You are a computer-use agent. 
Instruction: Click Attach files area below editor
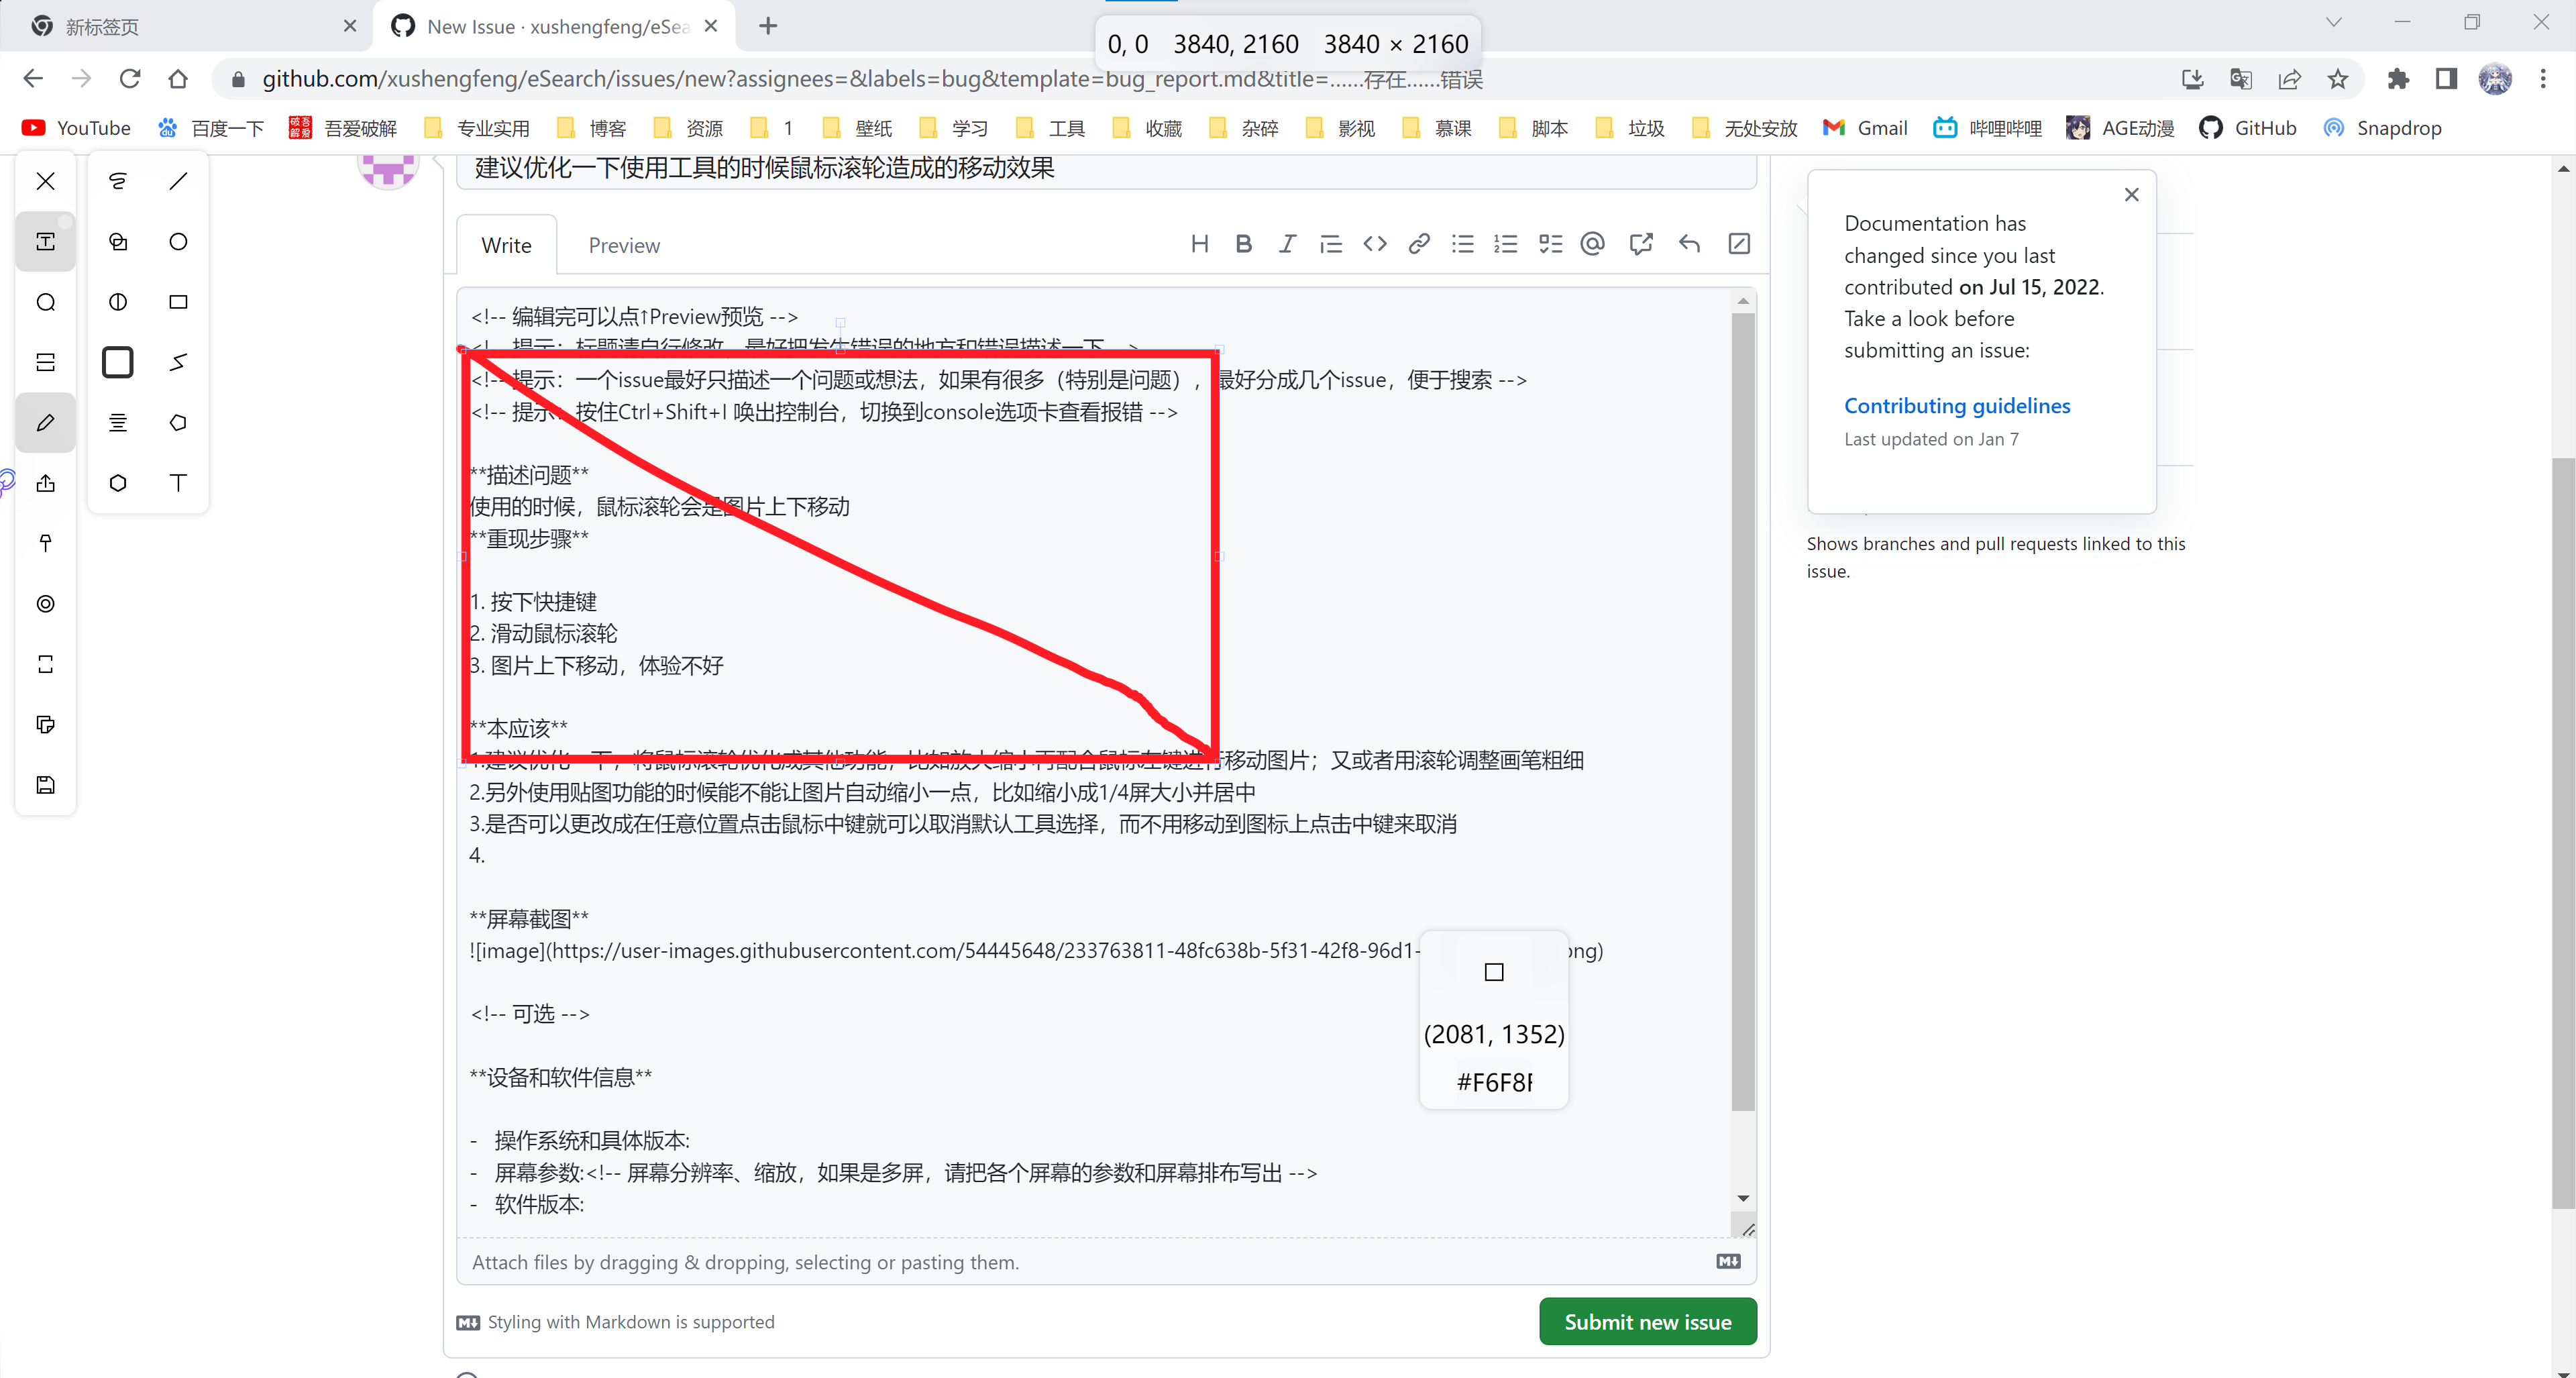coord(1106,1262)
